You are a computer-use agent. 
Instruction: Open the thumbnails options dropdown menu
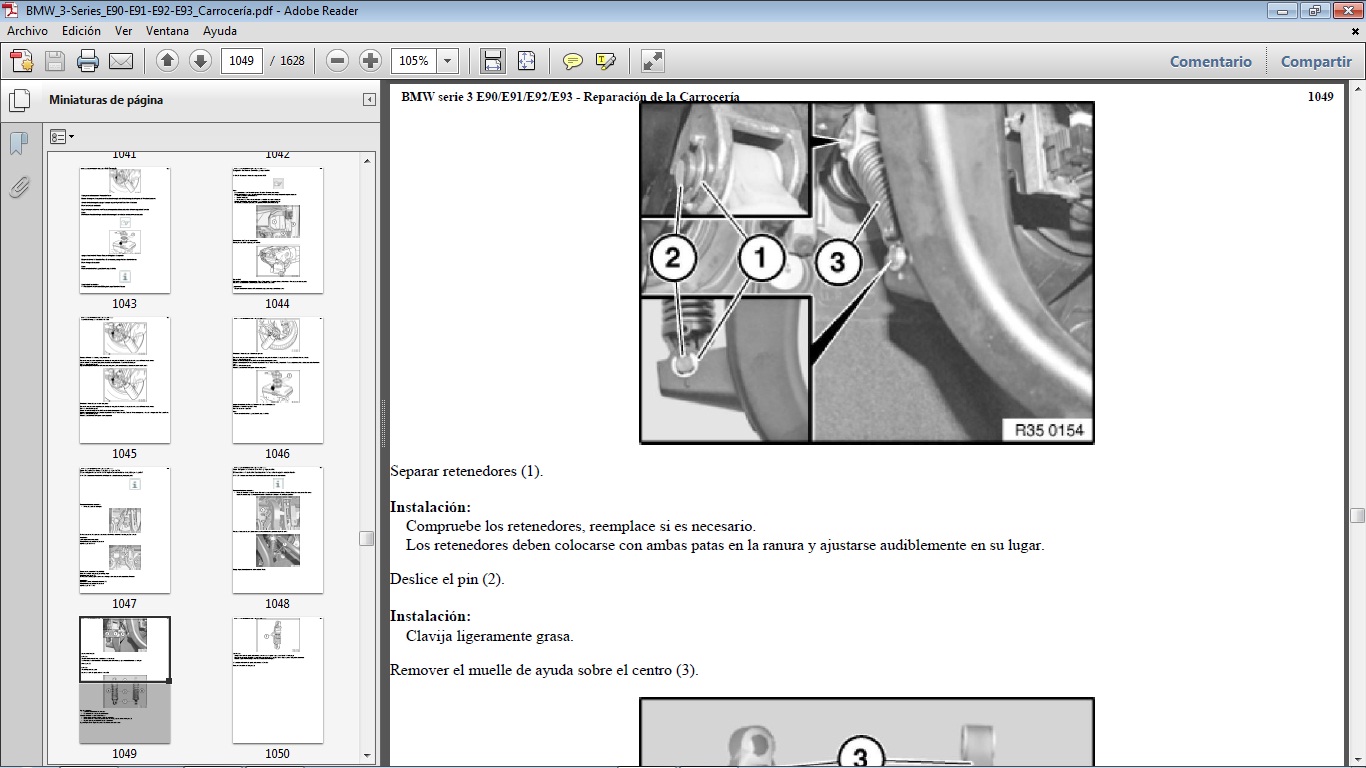click(62, 136)
